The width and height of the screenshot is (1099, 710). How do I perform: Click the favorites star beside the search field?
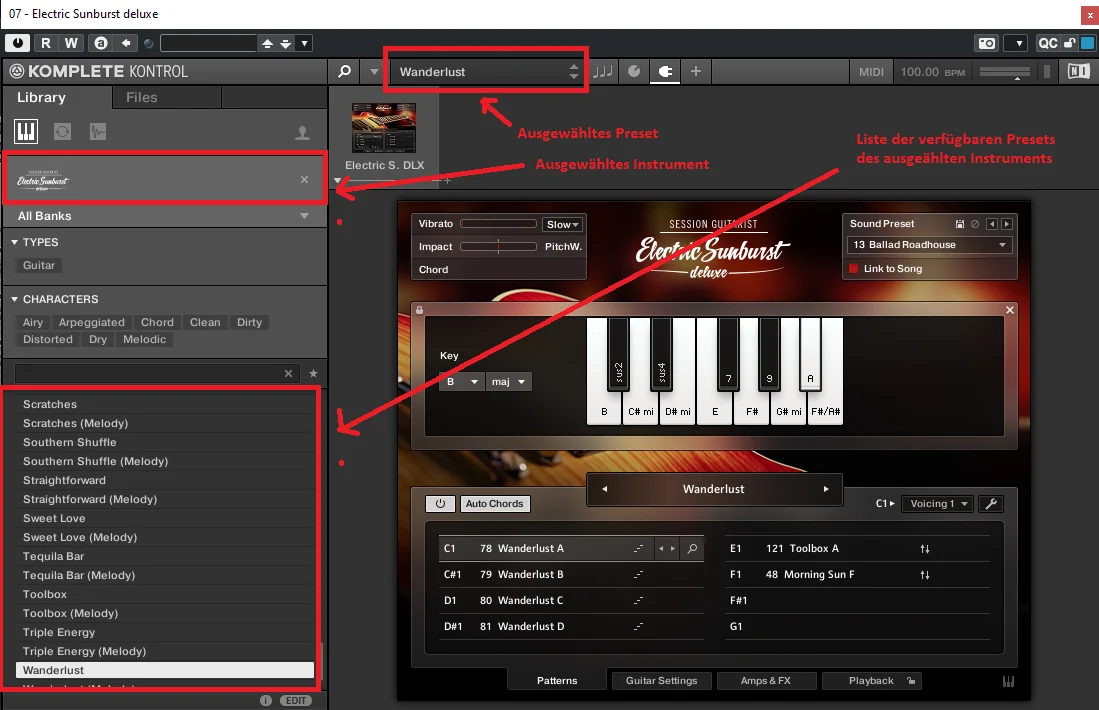tap(313, 374)
